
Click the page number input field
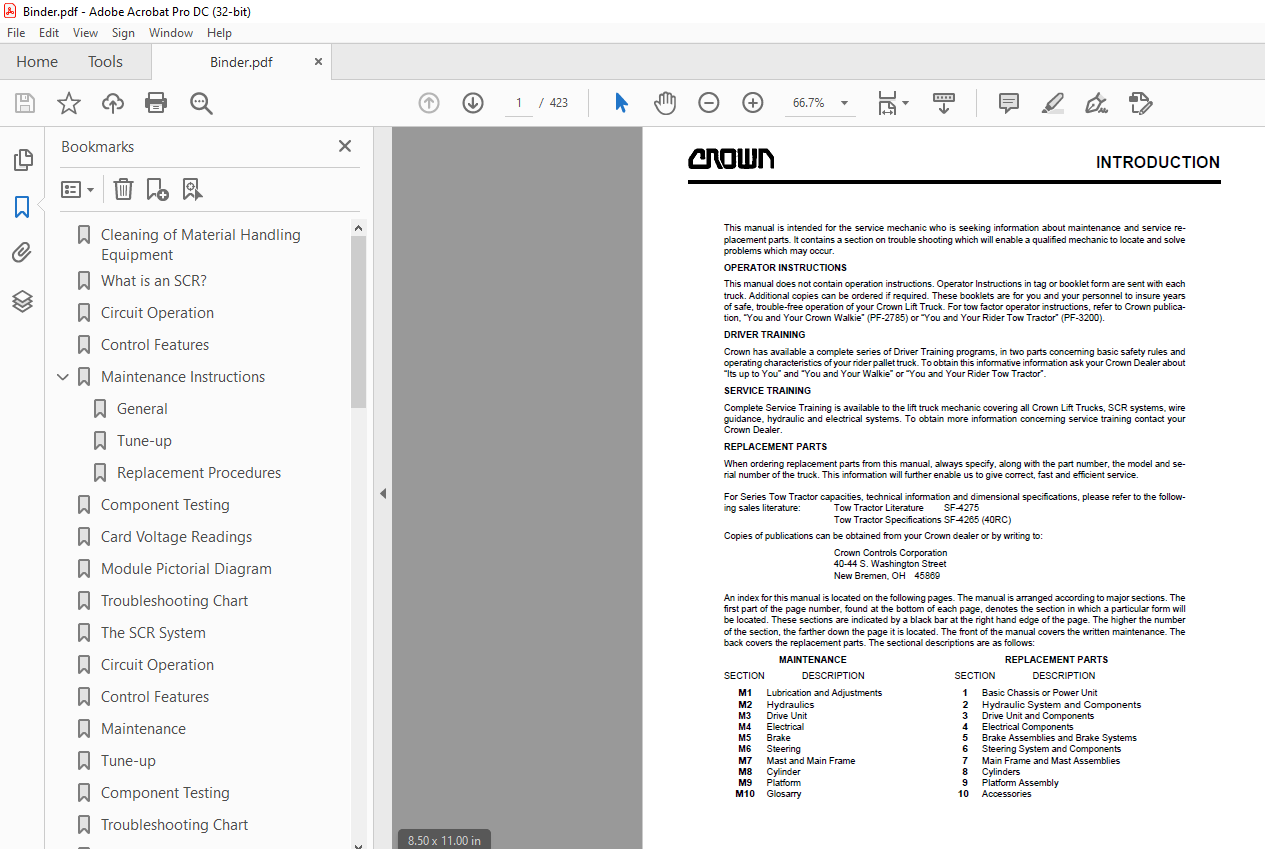point(519,103)
